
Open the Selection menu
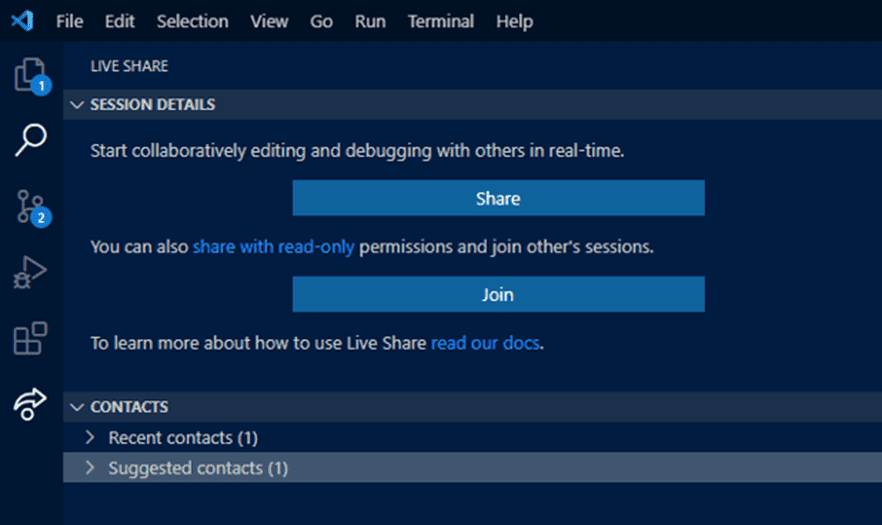tap(192, 21)
